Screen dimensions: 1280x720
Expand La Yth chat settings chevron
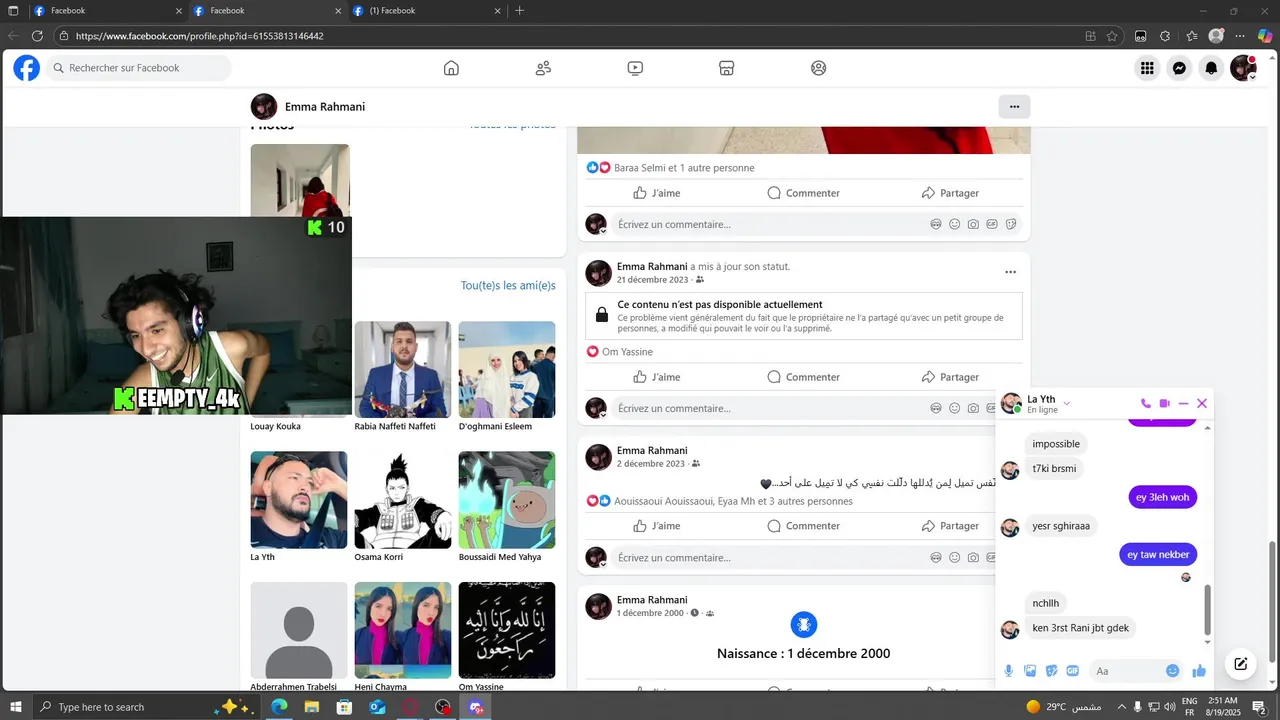point(1067,404)
